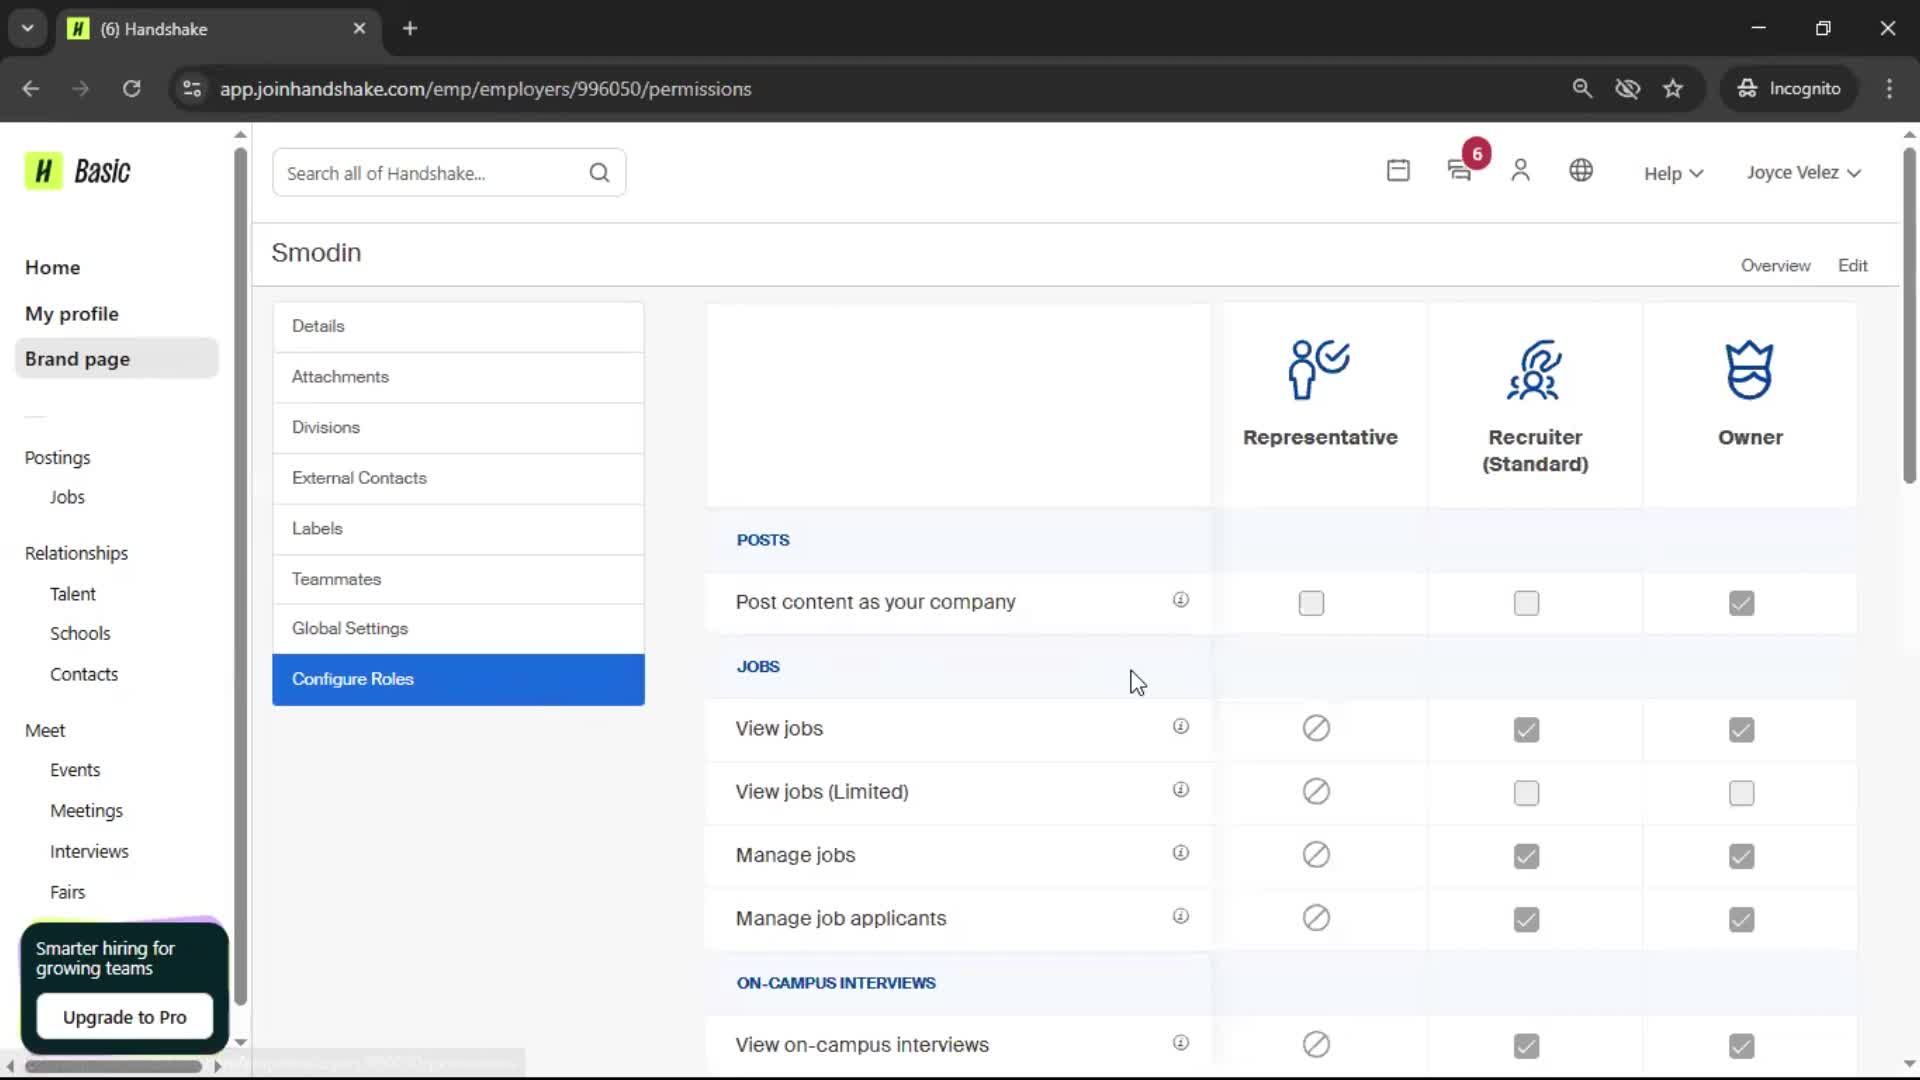The height and width of the screenshot is (1080, 1920).
Task: Click Edit link near Overview
Action: pos(1852,265)
